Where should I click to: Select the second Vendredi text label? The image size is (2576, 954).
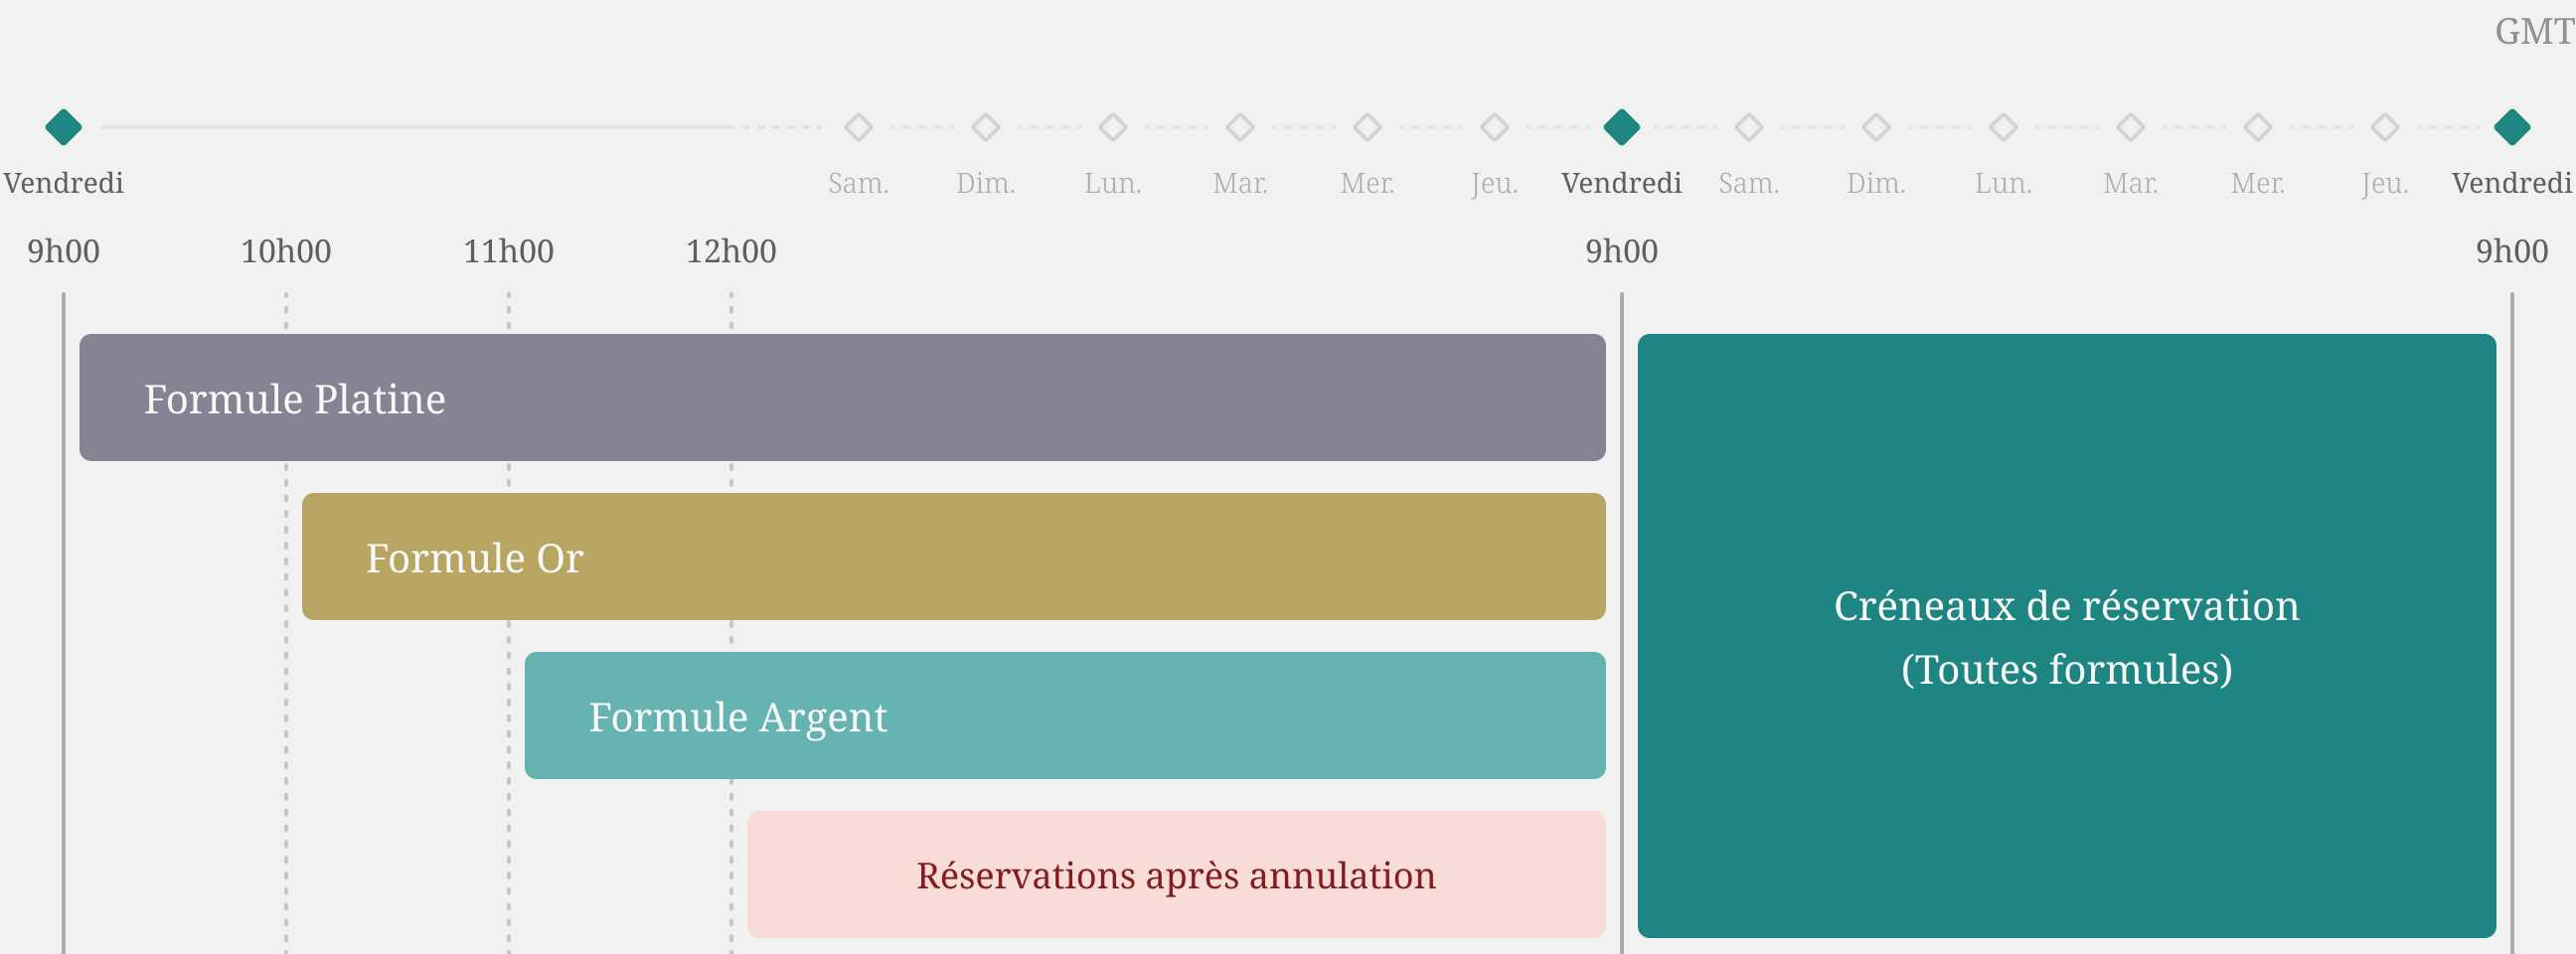1622,183
